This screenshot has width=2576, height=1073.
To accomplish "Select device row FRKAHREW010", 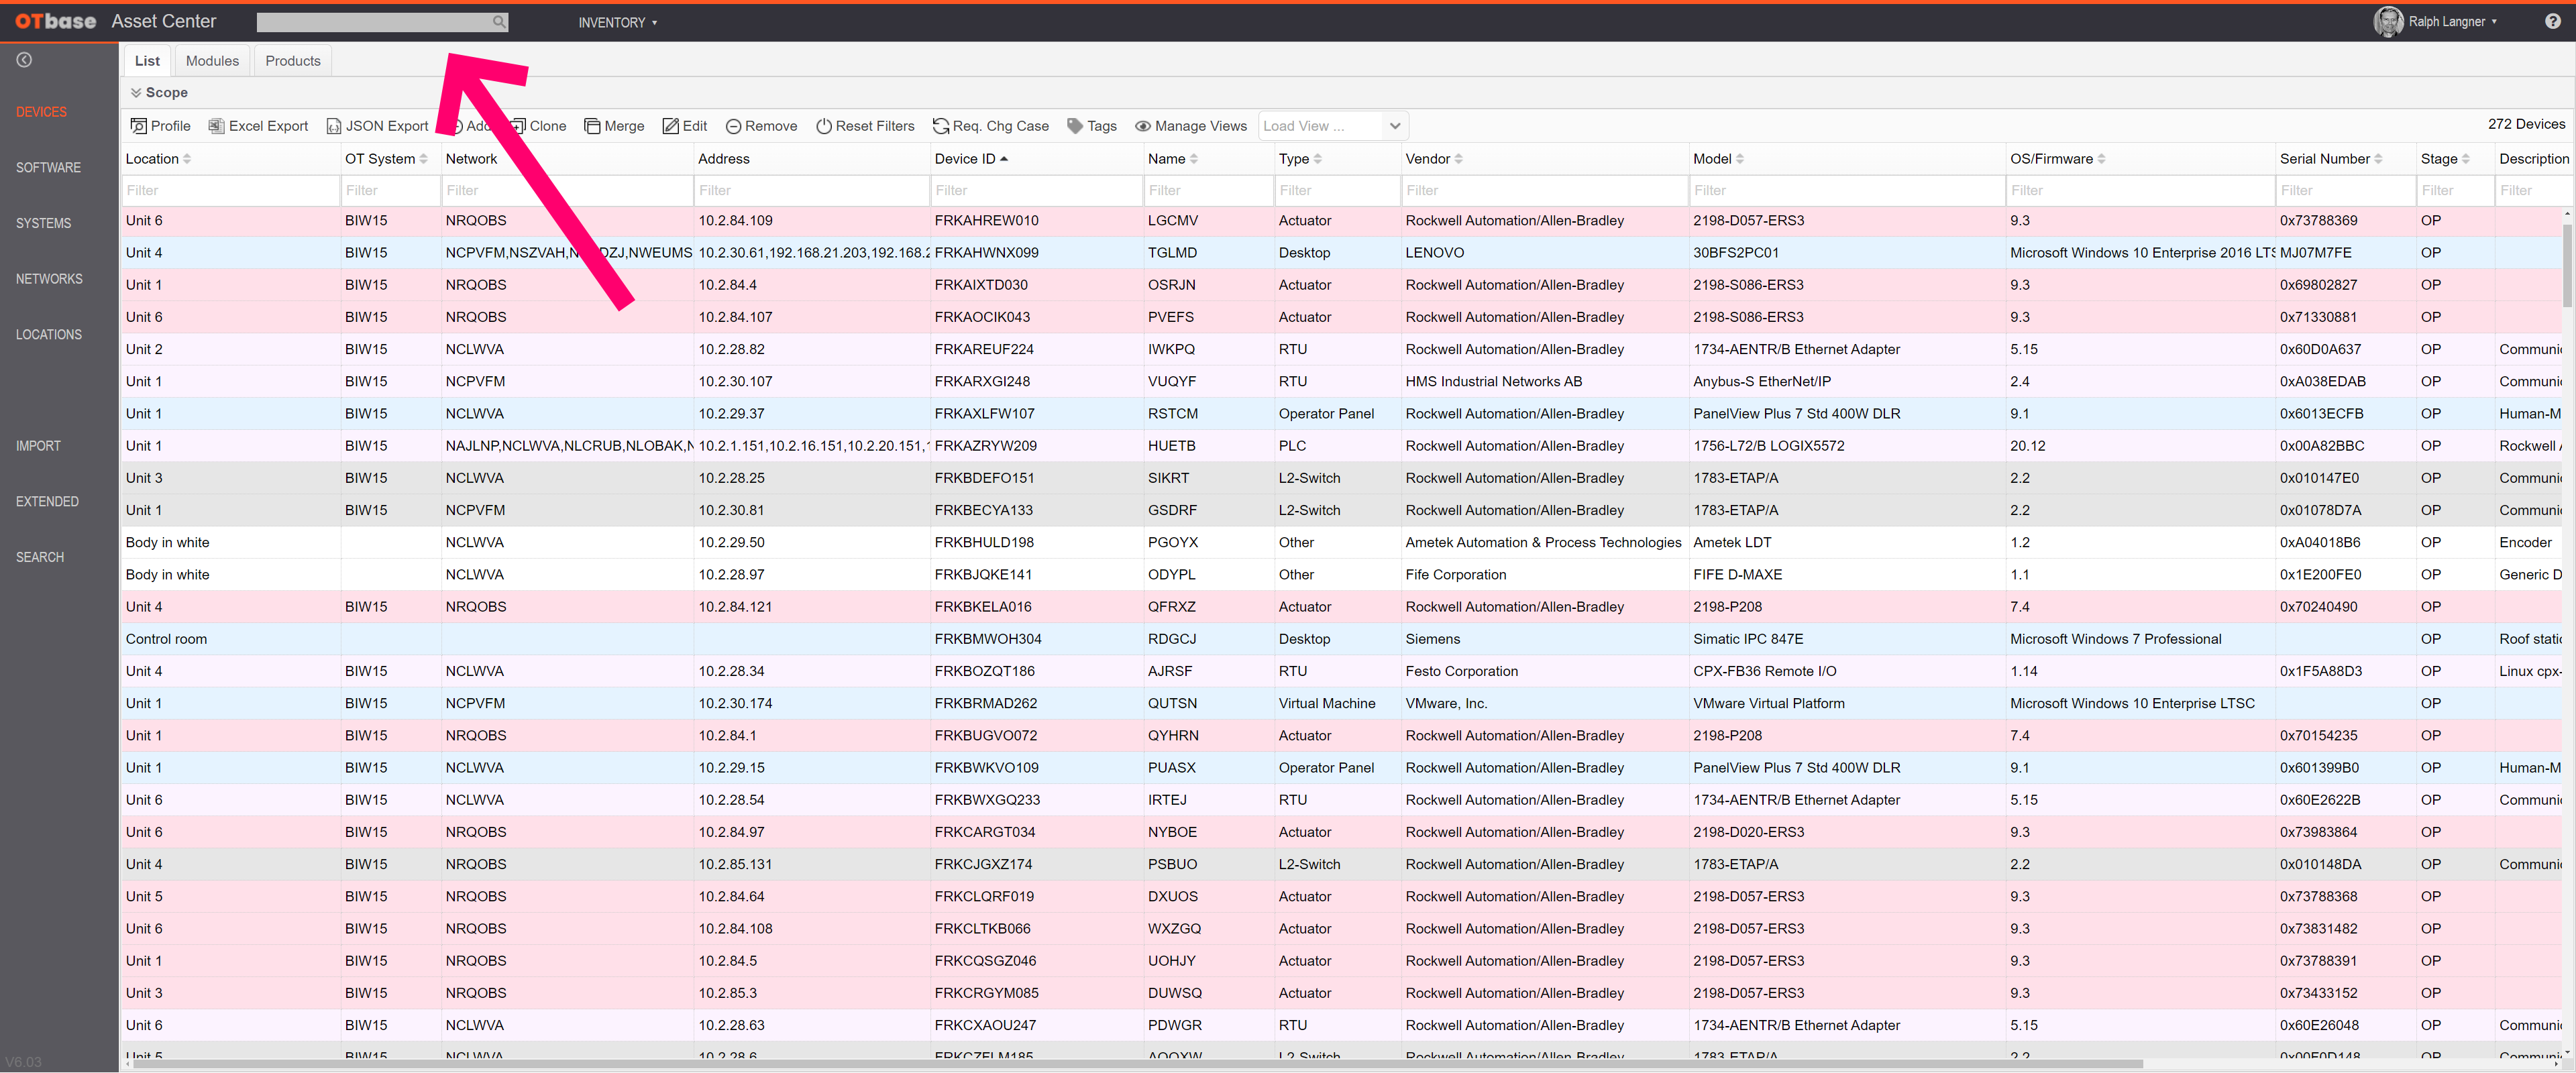I will point(1340,221).
